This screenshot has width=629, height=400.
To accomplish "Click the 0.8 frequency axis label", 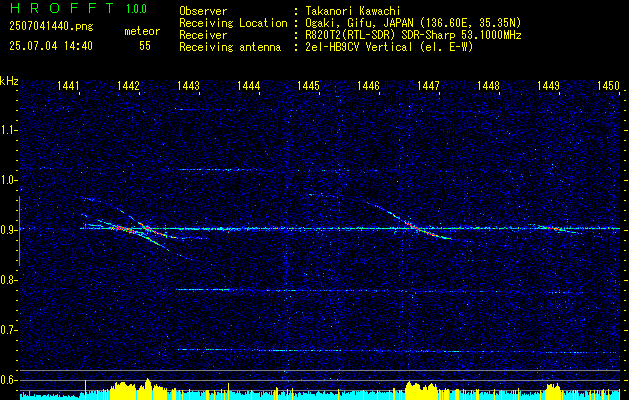I will point(8,280).
